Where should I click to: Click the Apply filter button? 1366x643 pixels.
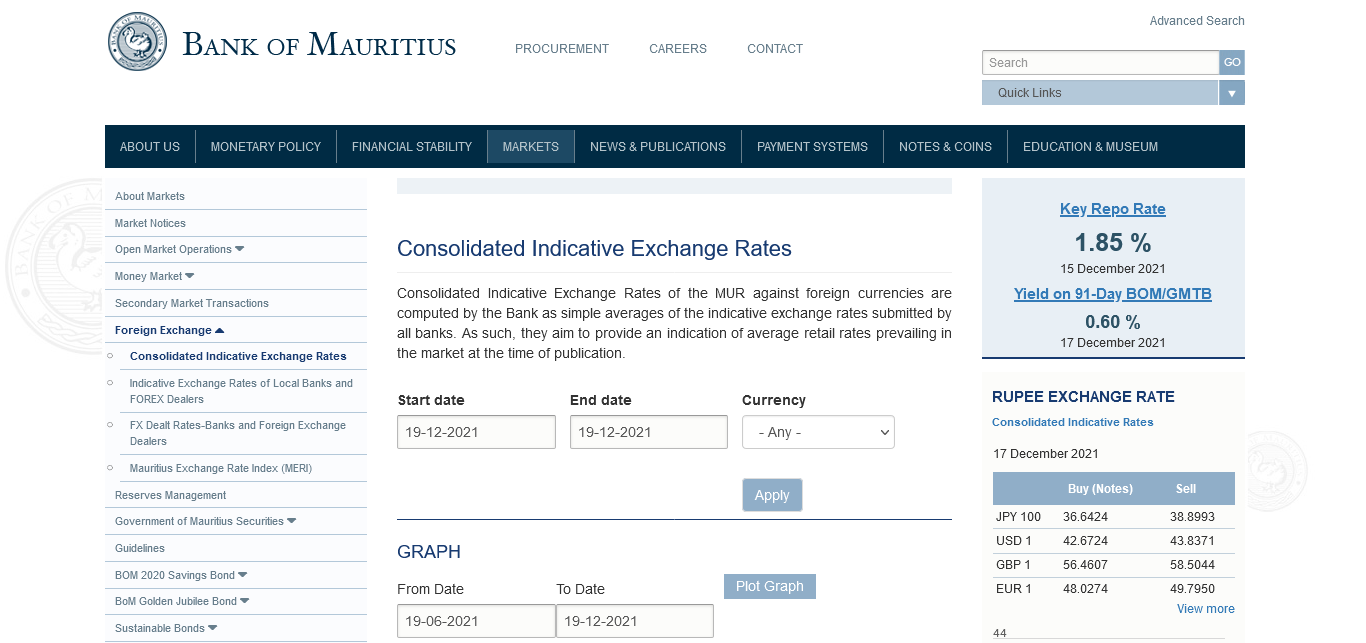click(x=771, y=495)
